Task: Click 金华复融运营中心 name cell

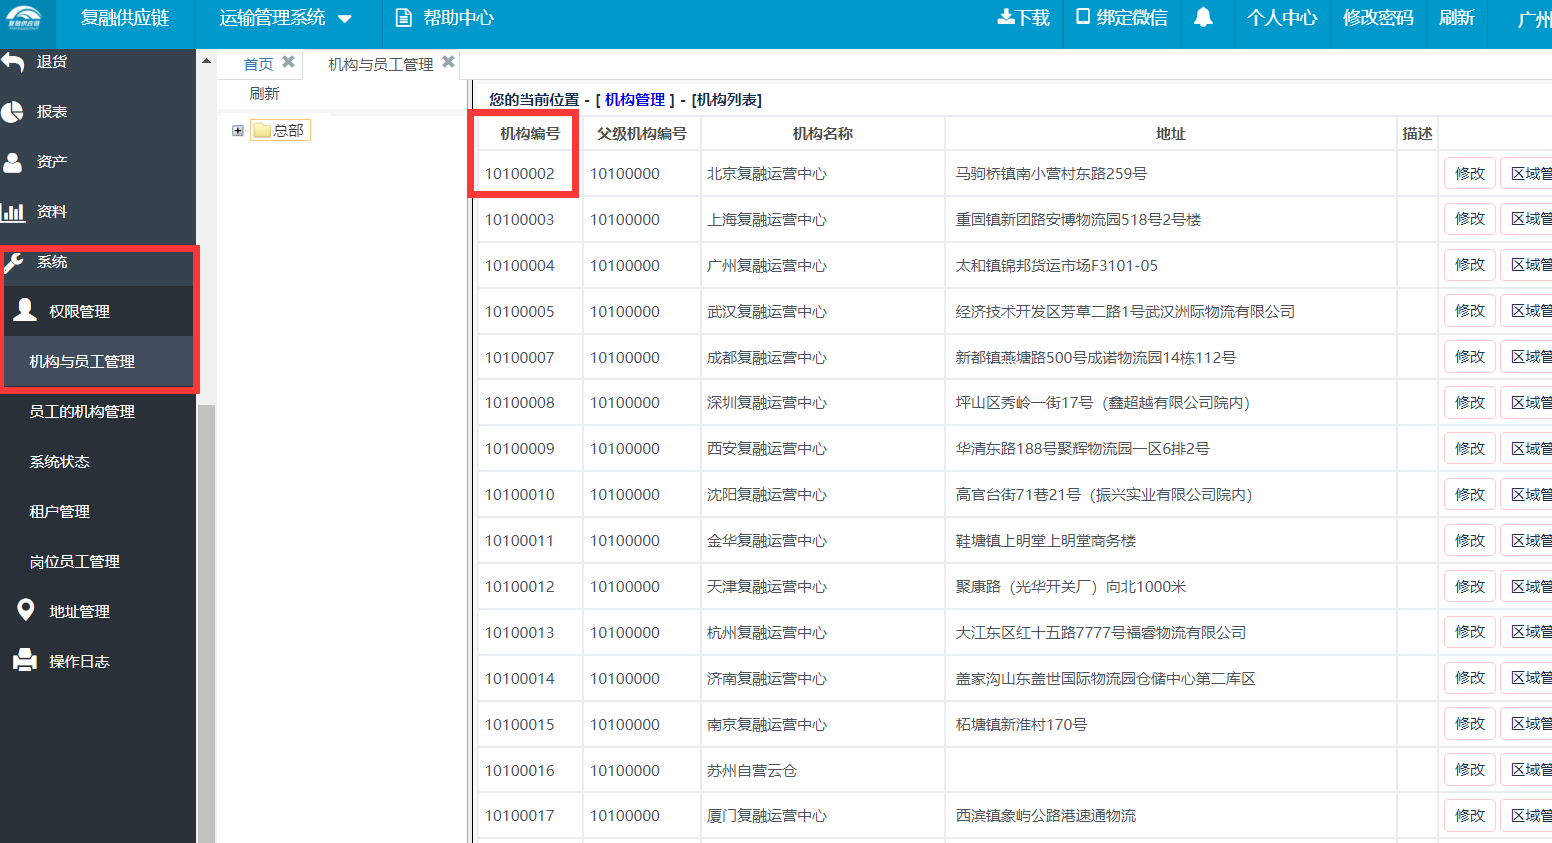Action: pyautogui.click(x=767, y=541)
